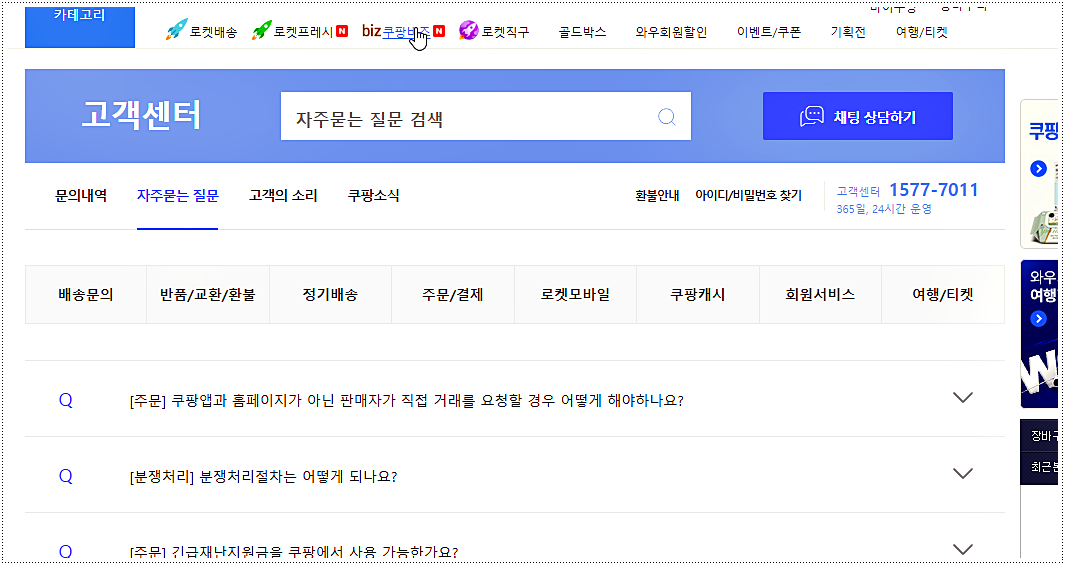Viewport: 1065px width, 565px height.
Task: Open the 와우 여행 sidebar banner
Action: 1039,333
